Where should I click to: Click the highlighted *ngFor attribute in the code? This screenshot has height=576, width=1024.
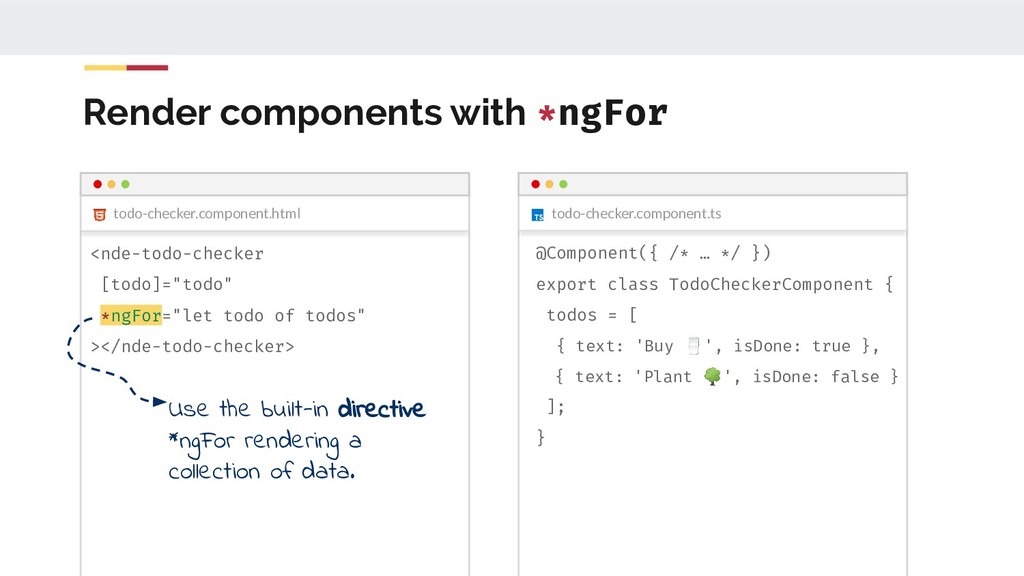[x=130, y=316]
